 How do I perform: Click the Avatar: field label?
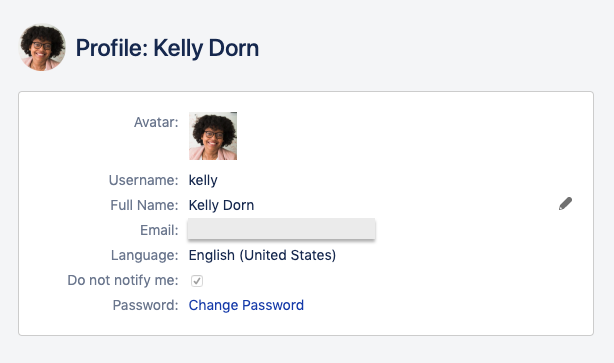tap(156, 122)
